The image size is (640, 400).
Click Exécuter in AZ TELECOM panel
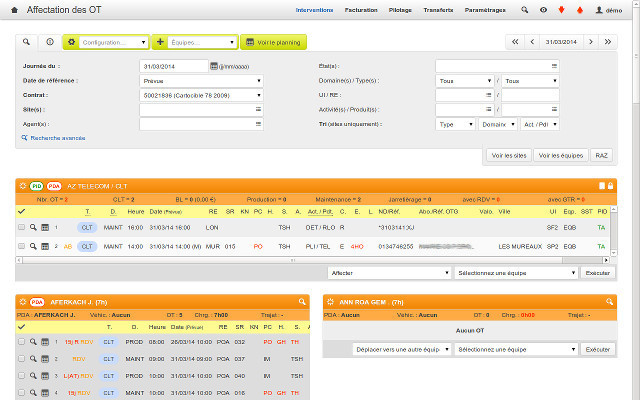coord(598,273)
